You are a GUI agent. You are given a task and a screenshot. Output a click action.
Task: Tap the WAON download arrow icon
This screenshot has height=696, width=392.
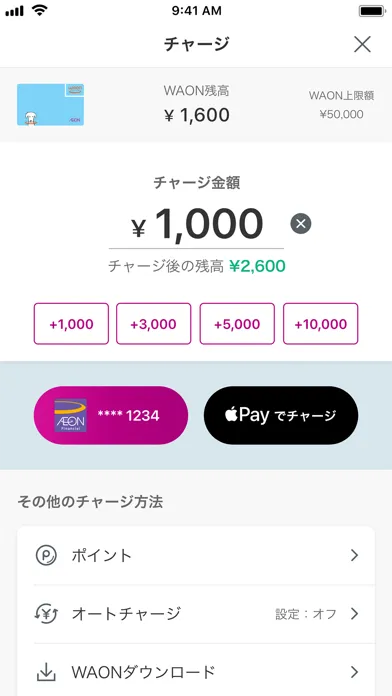click(x=46, y=672)
